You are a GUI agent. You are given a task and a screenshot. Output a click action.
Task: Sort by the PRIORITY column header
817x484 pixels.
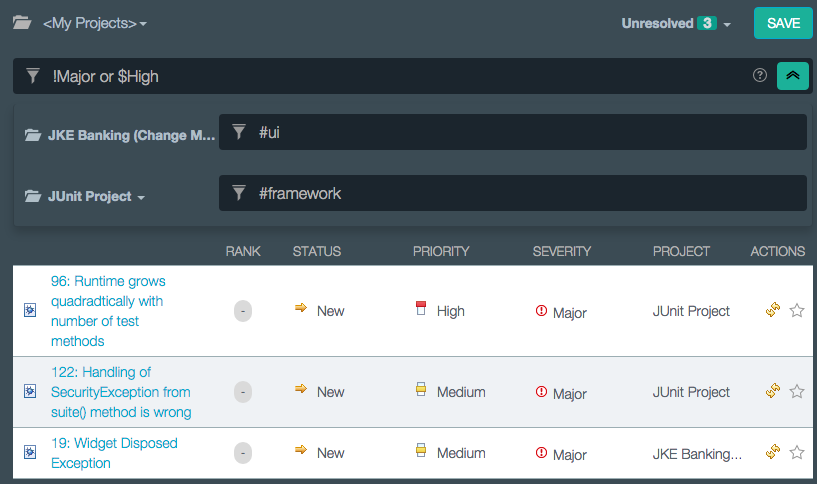(x=441, y=251)
